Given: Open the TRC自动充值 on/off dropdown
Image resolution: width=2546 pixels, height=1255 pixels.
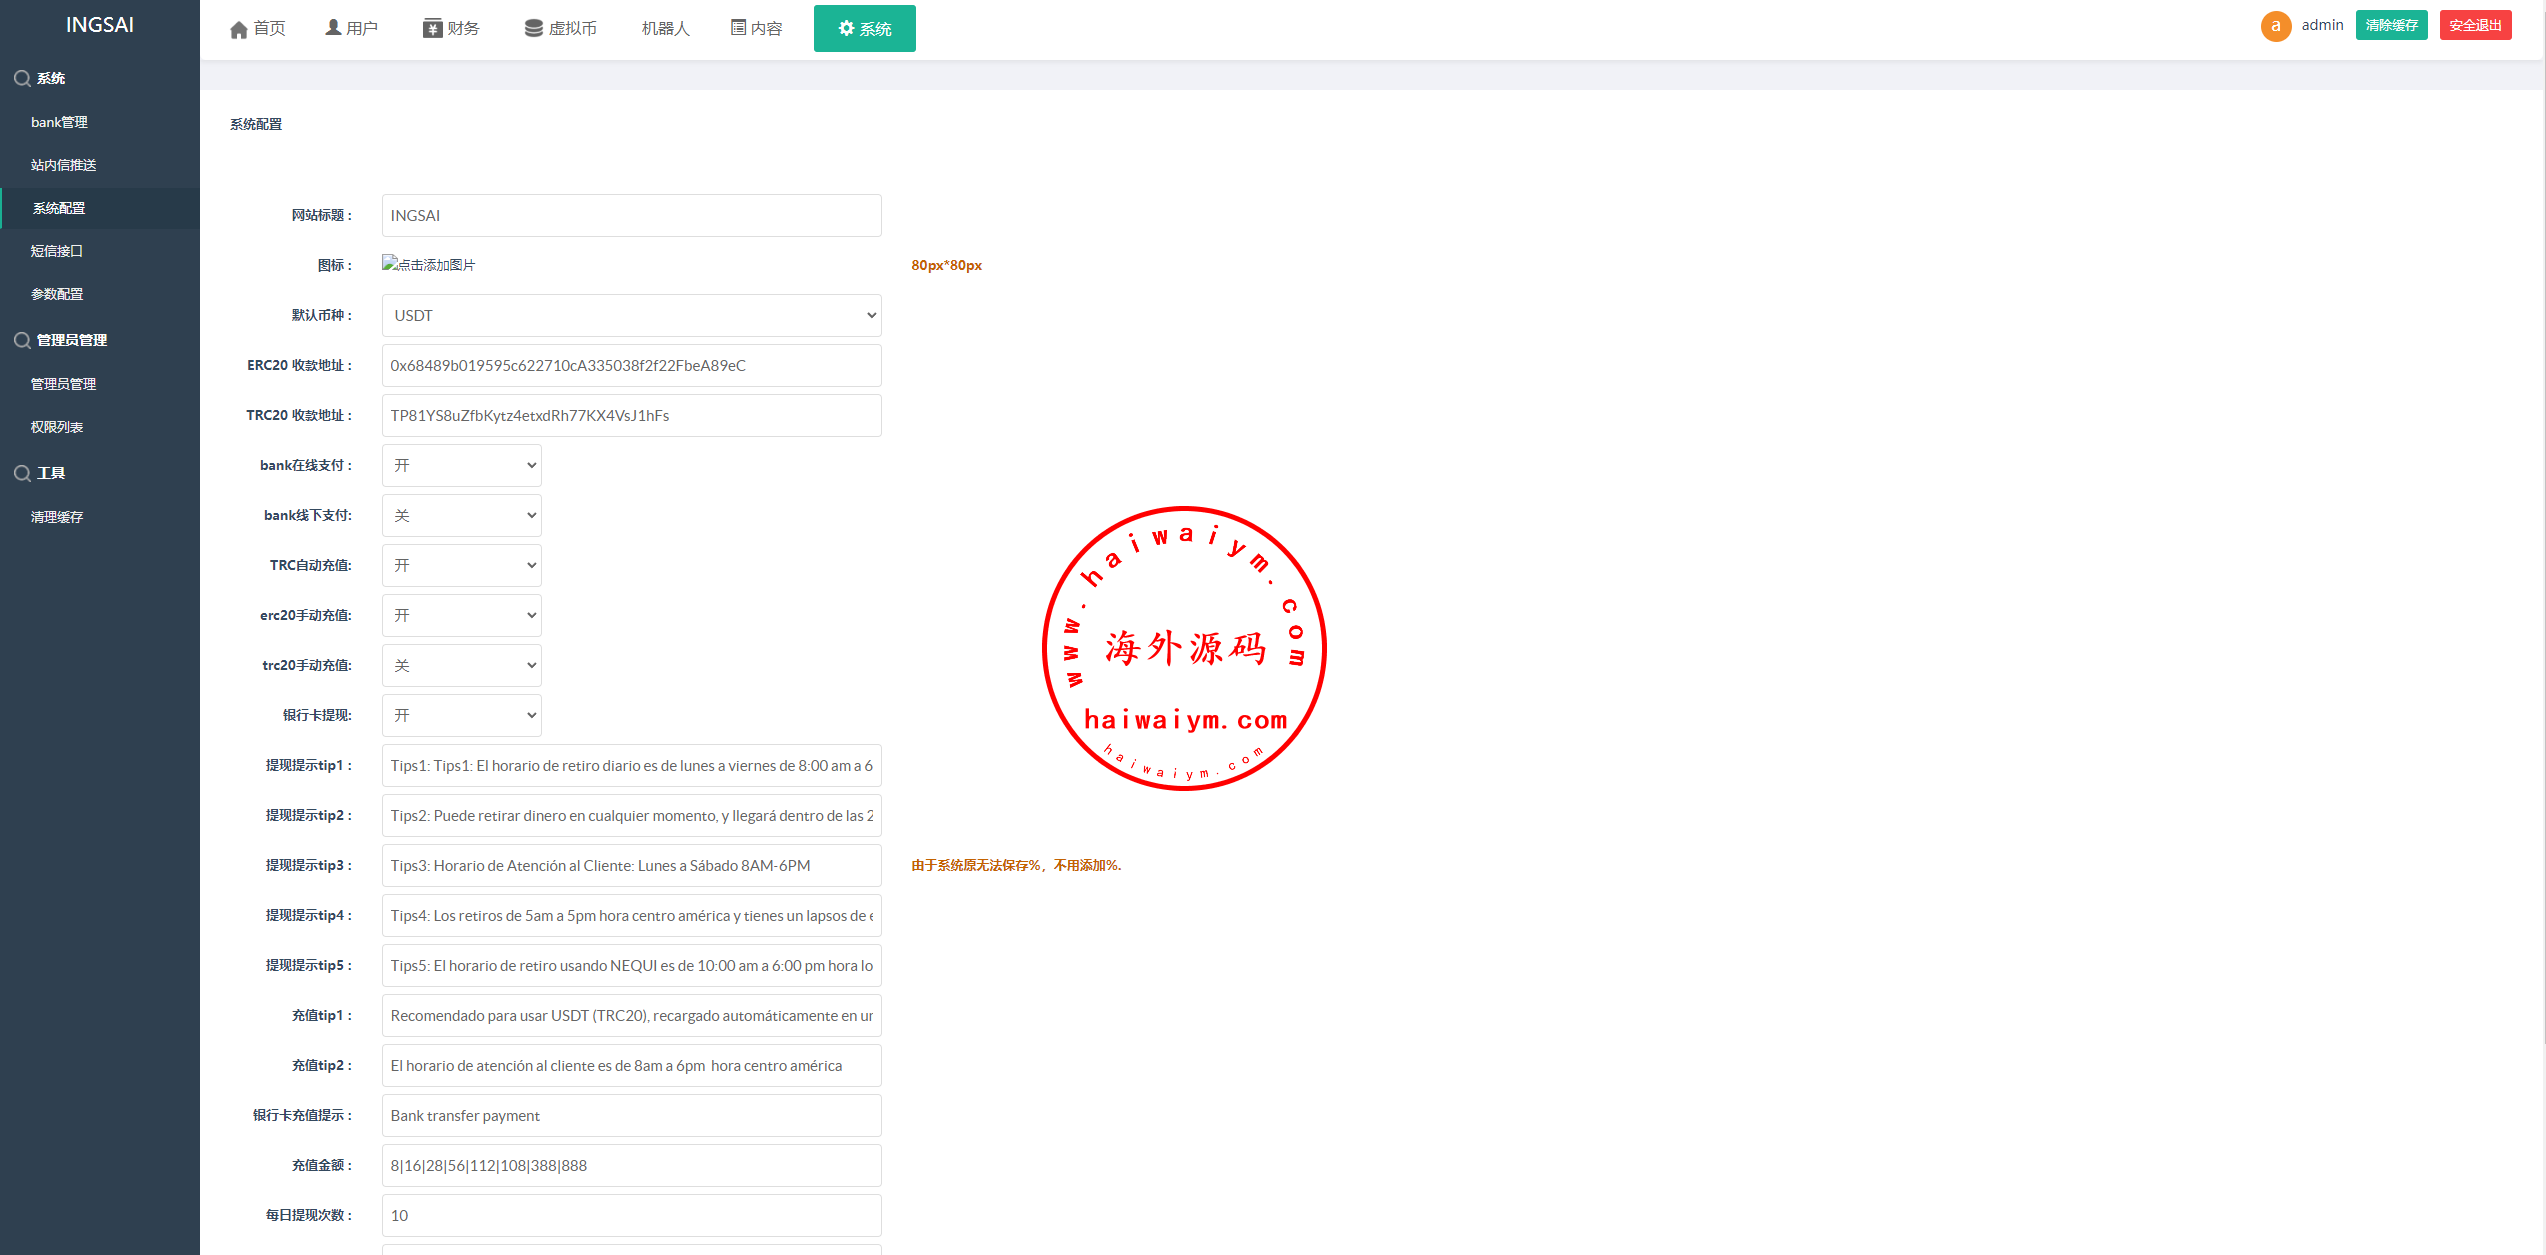Looking at the screenshot, I should 461,565.
